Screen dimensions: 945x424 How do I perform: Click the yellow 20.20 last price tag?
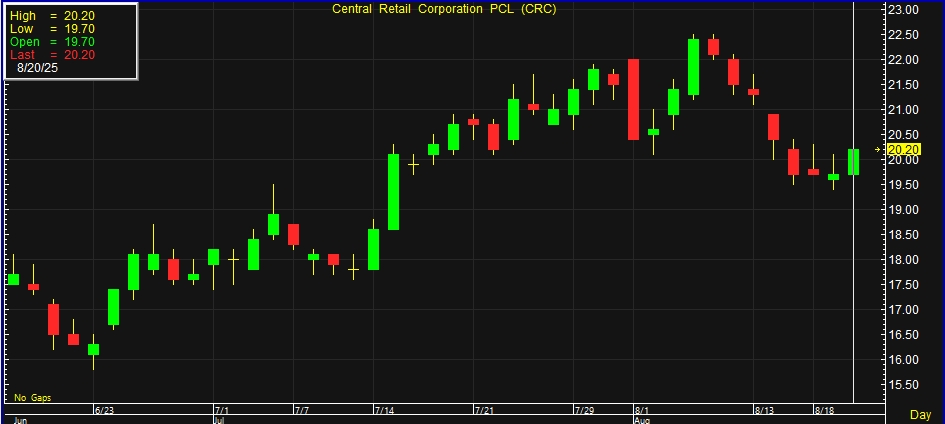pos(903,149)
